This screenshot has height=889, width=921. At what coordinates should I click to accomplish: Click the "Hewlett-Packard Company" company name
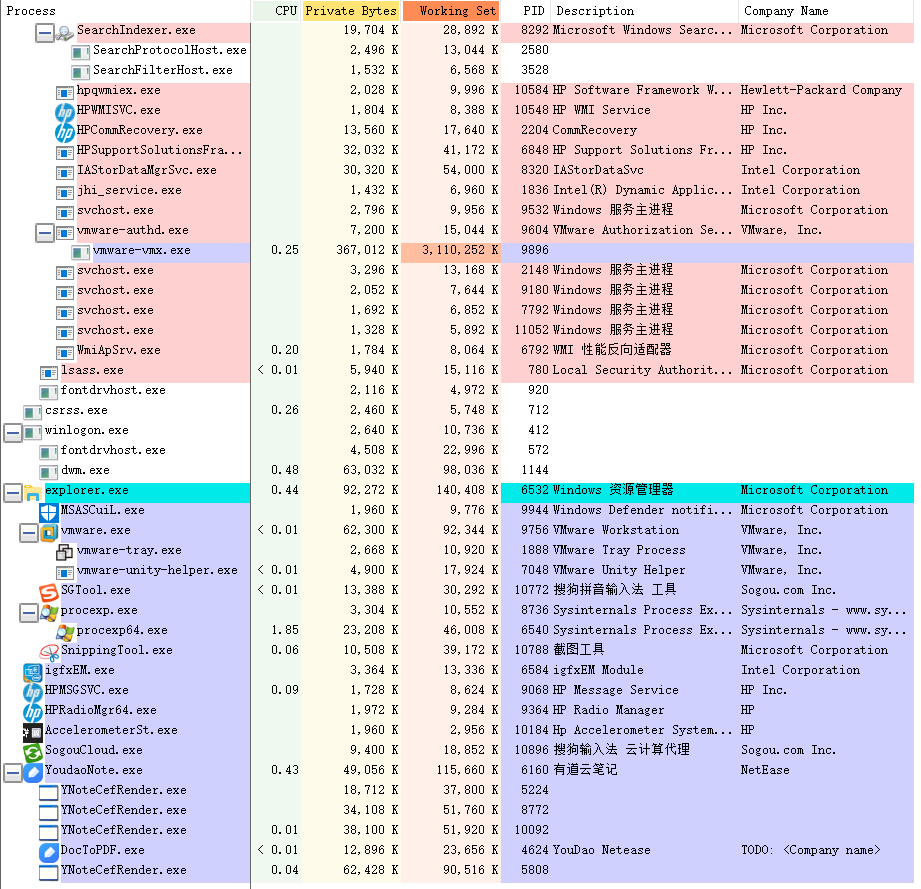821,90
